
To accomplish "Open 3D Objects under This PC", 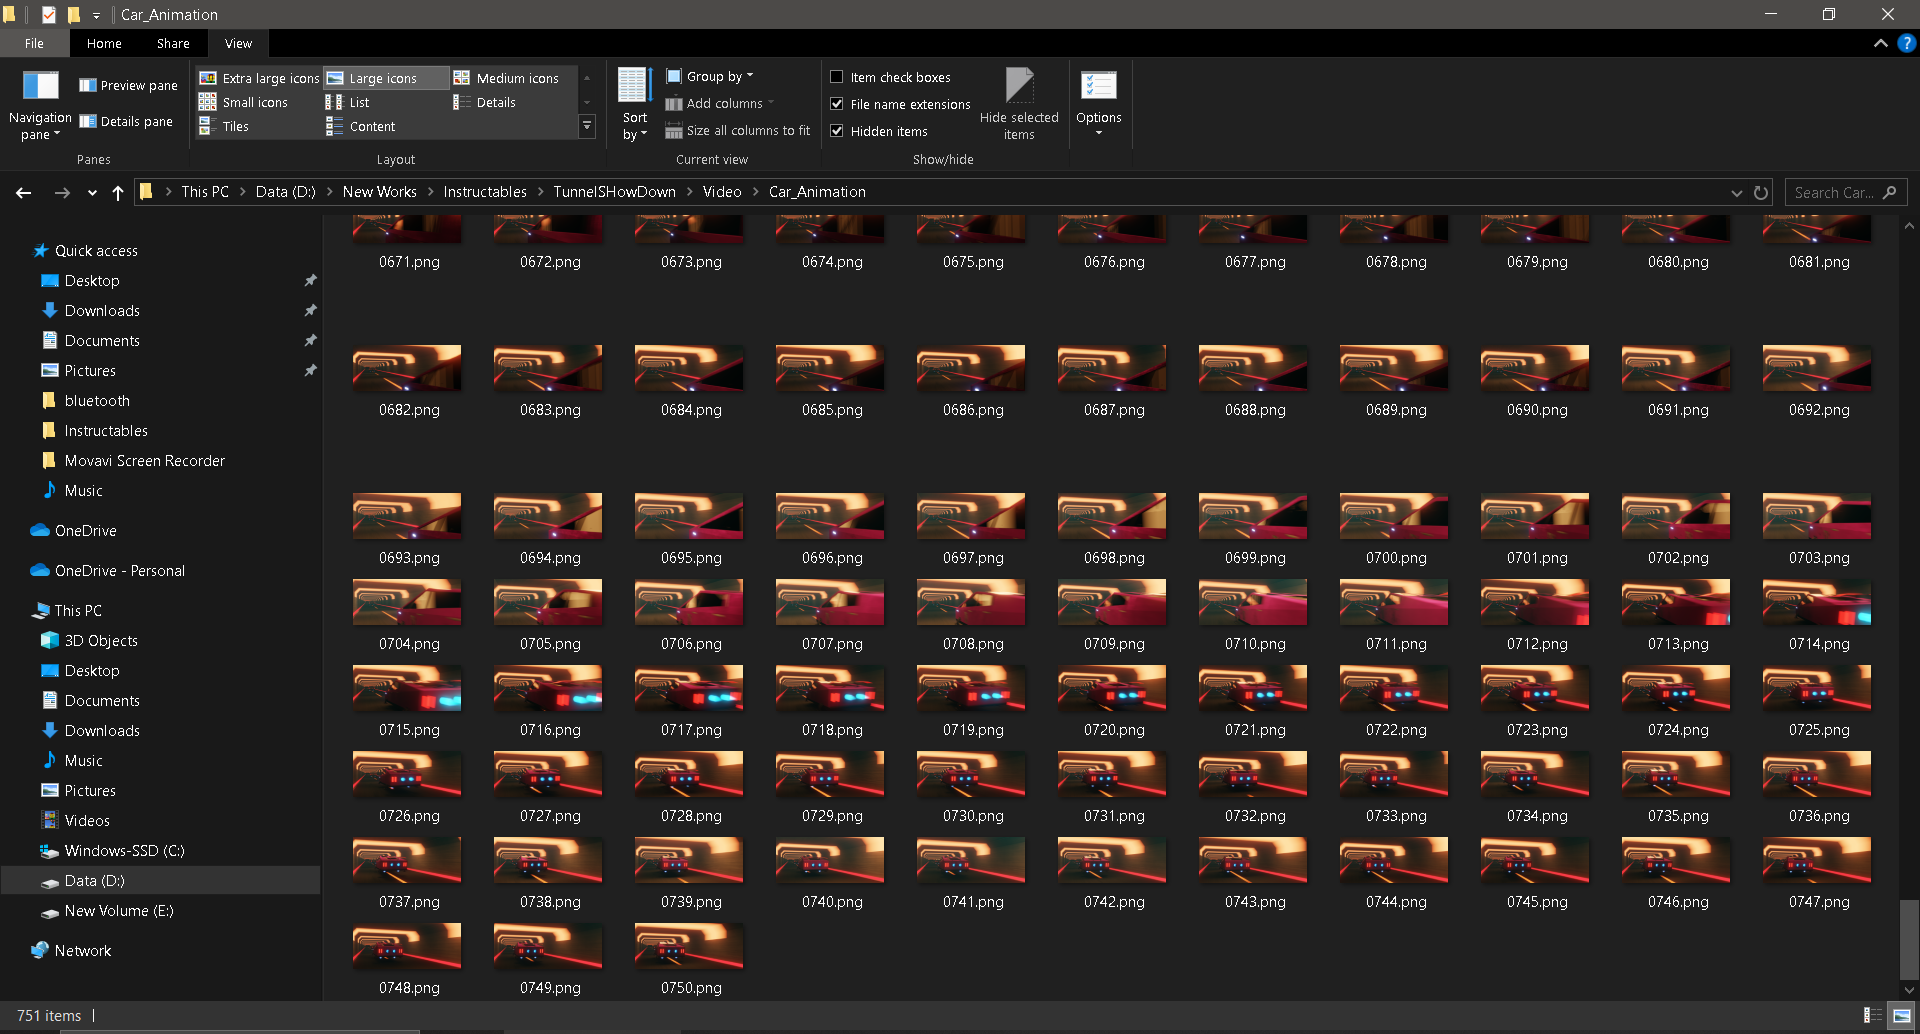I will point(101,641).
